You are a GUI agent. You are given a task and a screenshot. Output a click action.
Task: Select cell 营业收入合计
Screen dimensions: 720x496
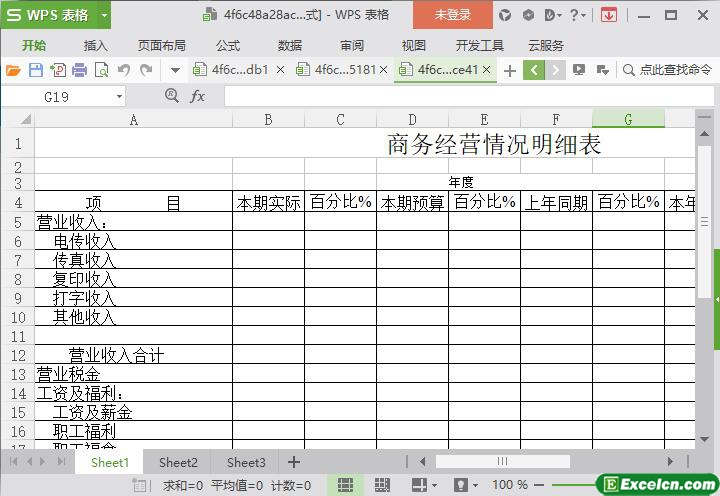tap(134, 355)
